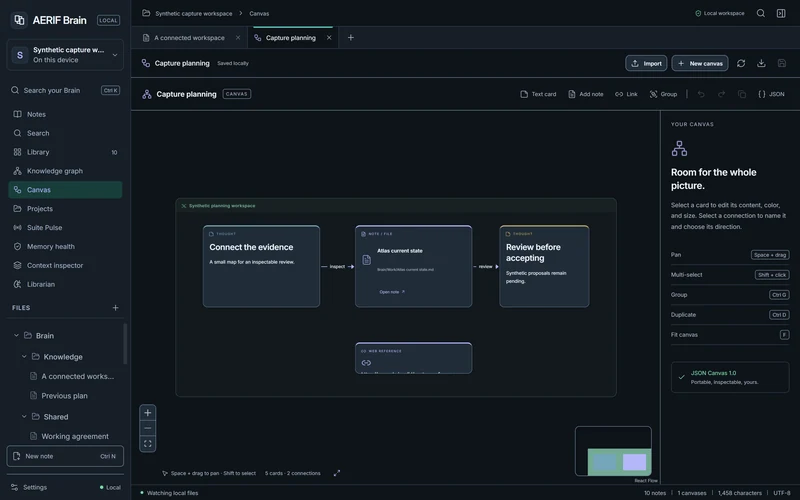Click the redo arrow icon
This screenshot has width=800, height=500.
(x=721, y=94)
